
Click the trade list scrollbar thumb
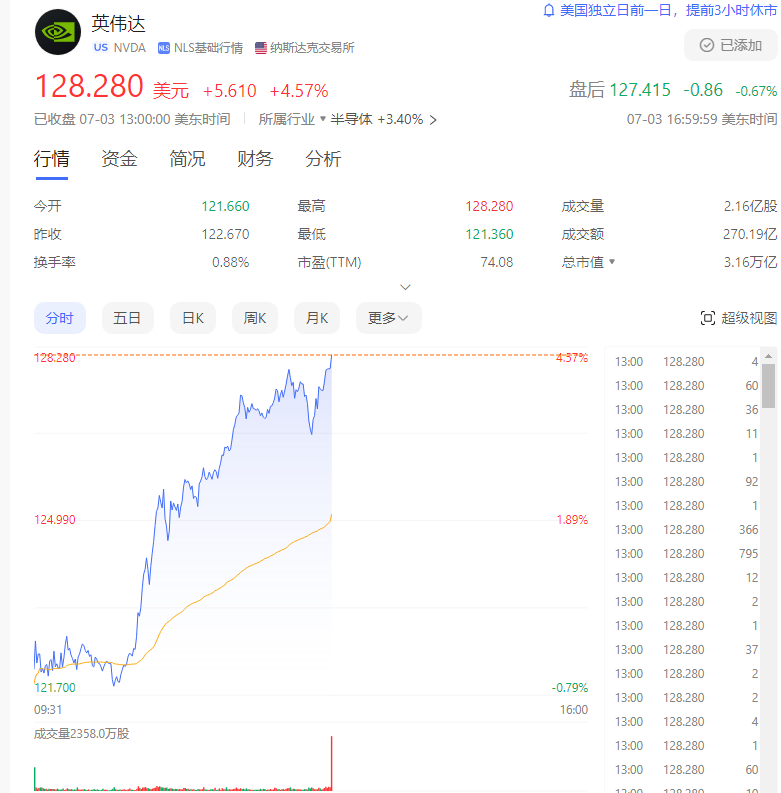click(768, 385)
